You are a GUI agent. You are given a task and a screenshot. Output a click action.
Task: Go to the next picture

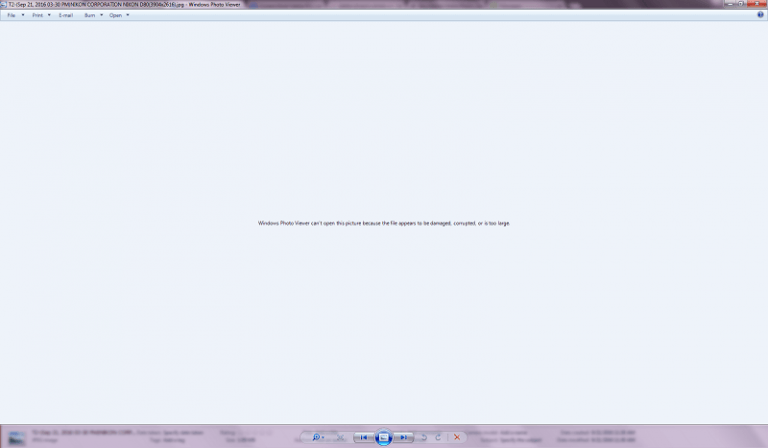pyautogui.click(x=403, y=437)
